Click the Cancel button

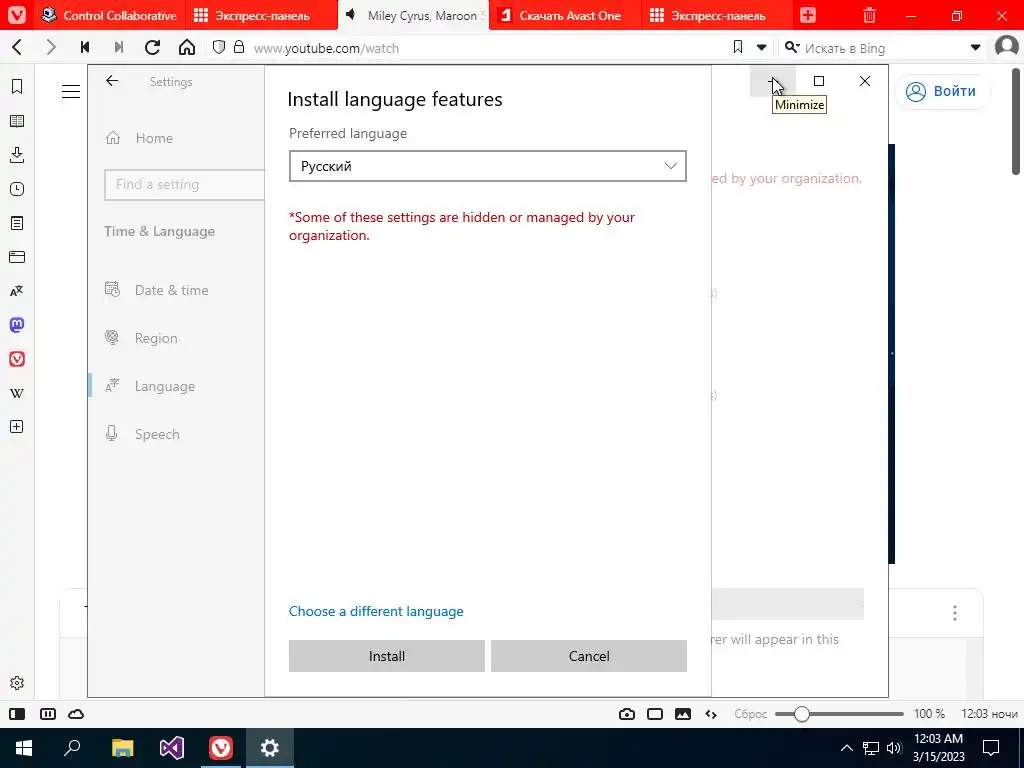coord(588,656)
